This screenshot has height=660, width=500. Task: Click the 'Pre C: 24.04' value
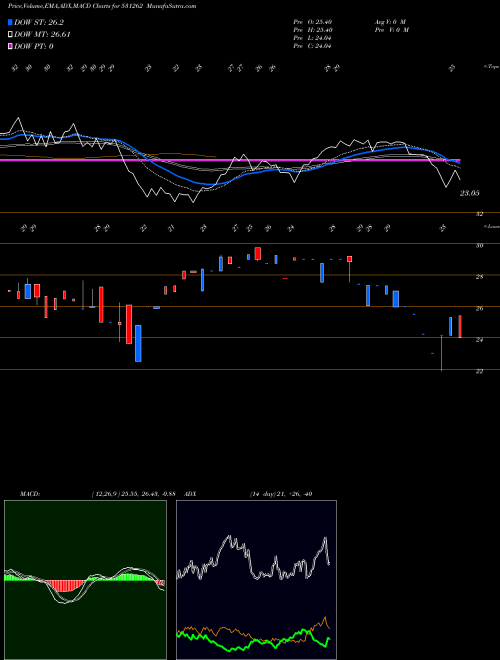313,46
